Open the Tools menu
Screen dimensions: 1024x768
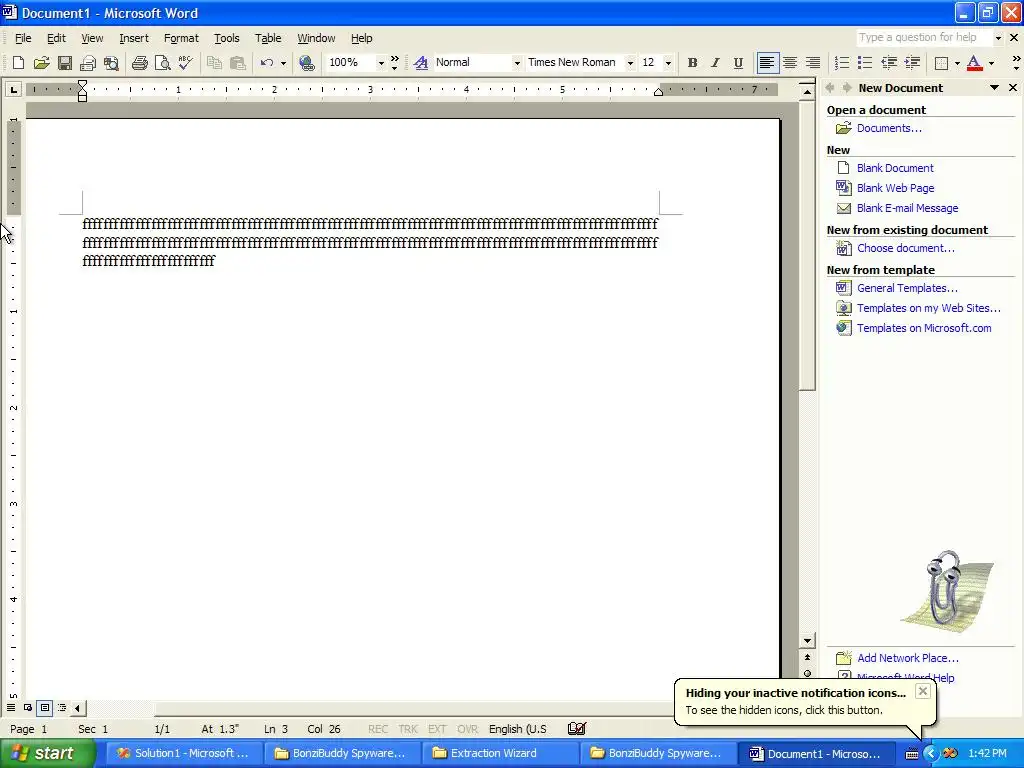[227, 38]
